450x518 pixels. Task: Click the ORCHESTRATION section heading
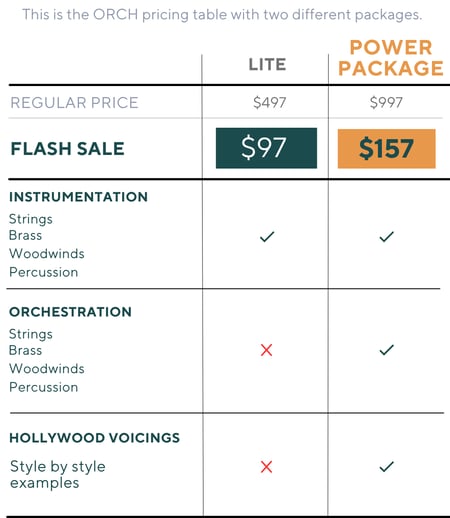70,312
